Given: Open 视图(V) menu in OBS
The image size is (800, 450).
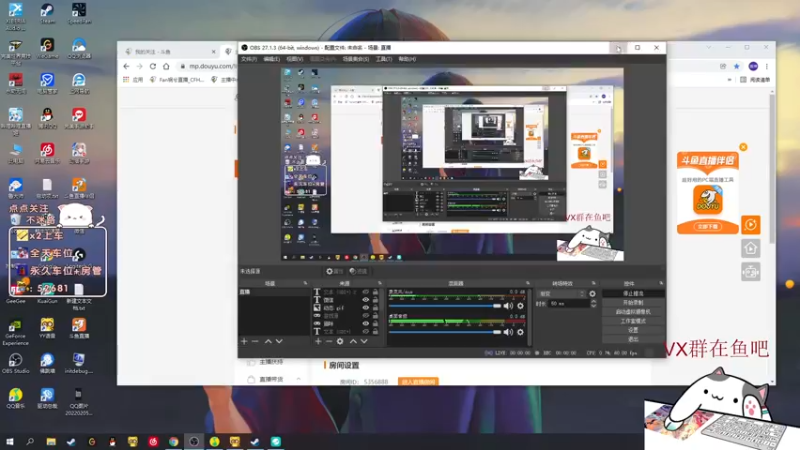Looking at the screenshot, I should 294,59.
